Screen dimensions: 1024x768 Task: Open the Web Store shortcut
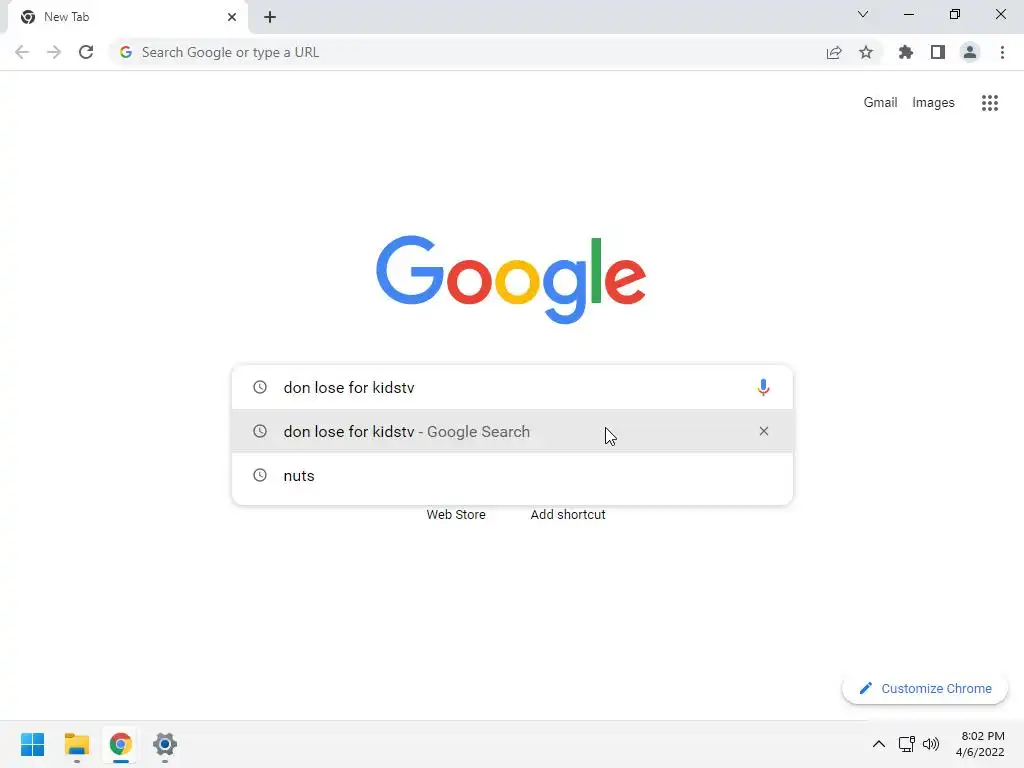click(x=456, y=515)
